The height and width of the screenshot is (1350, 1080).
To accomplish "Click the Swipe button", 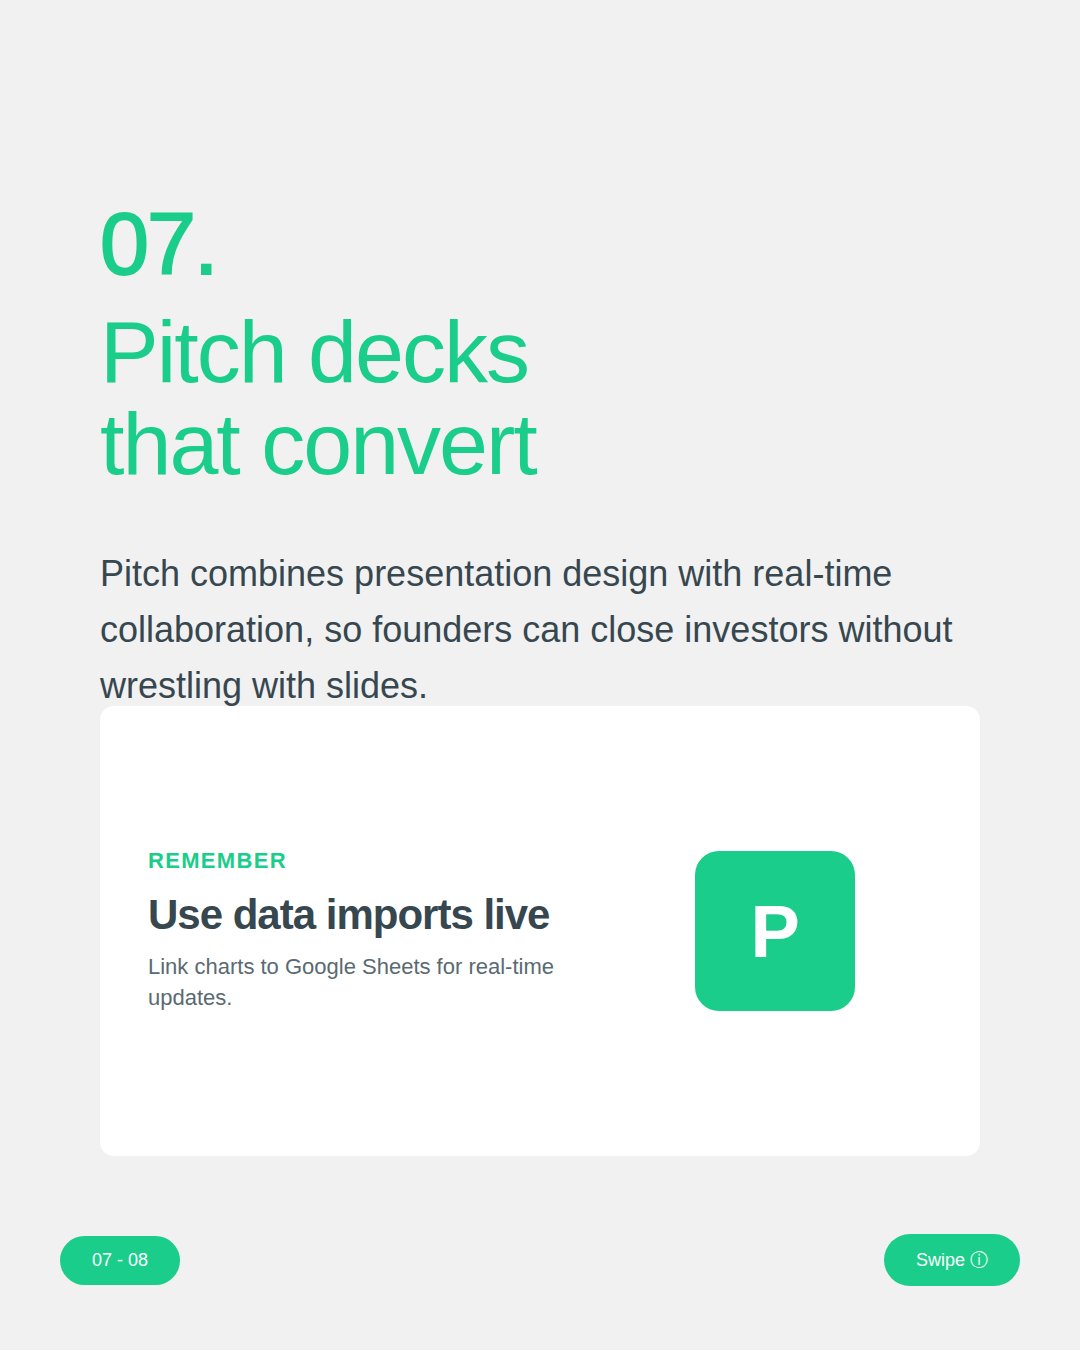I will point(952,1260).
